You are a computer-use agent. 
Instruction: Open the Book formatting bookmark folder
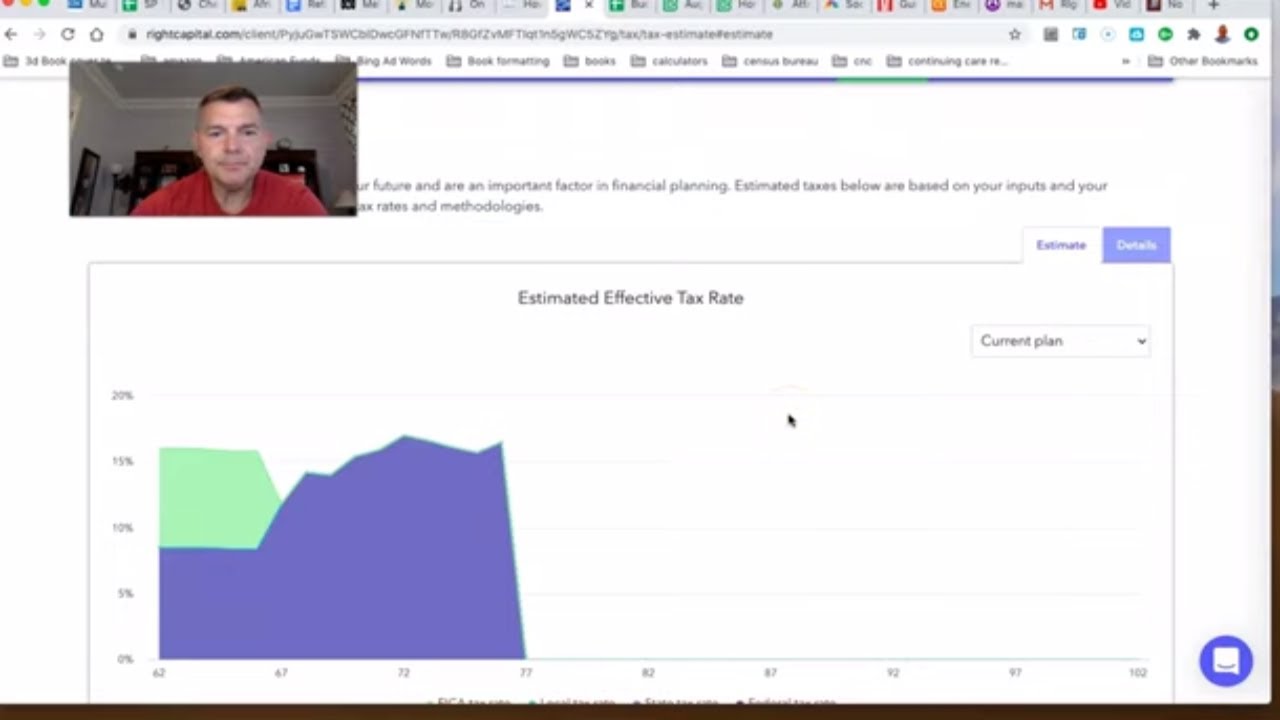[x=497, y=61]
